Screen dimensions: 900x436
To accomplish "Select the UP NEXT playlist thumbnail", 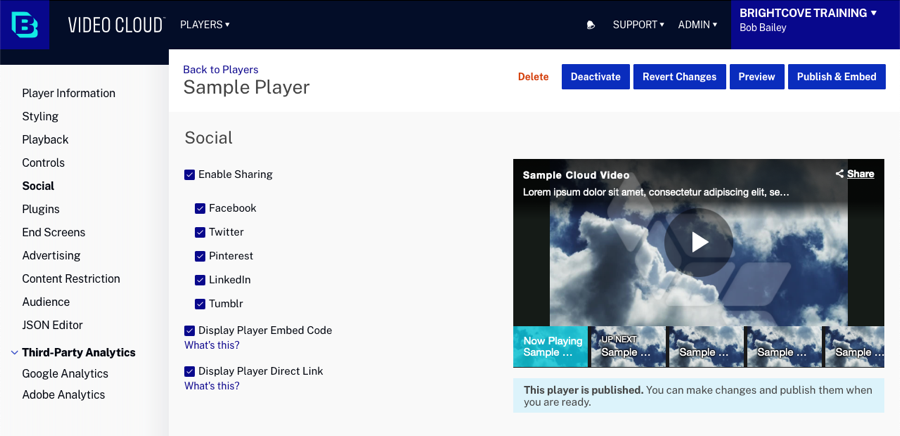I will (x=627, y=346).
